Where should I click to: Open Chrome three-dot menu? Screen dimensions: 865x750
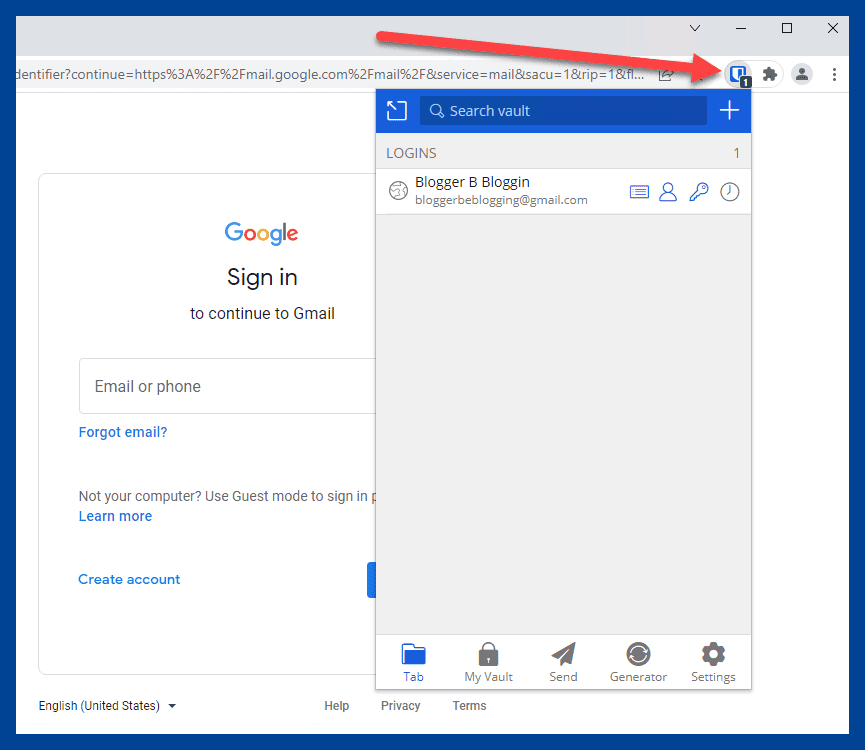834,74
